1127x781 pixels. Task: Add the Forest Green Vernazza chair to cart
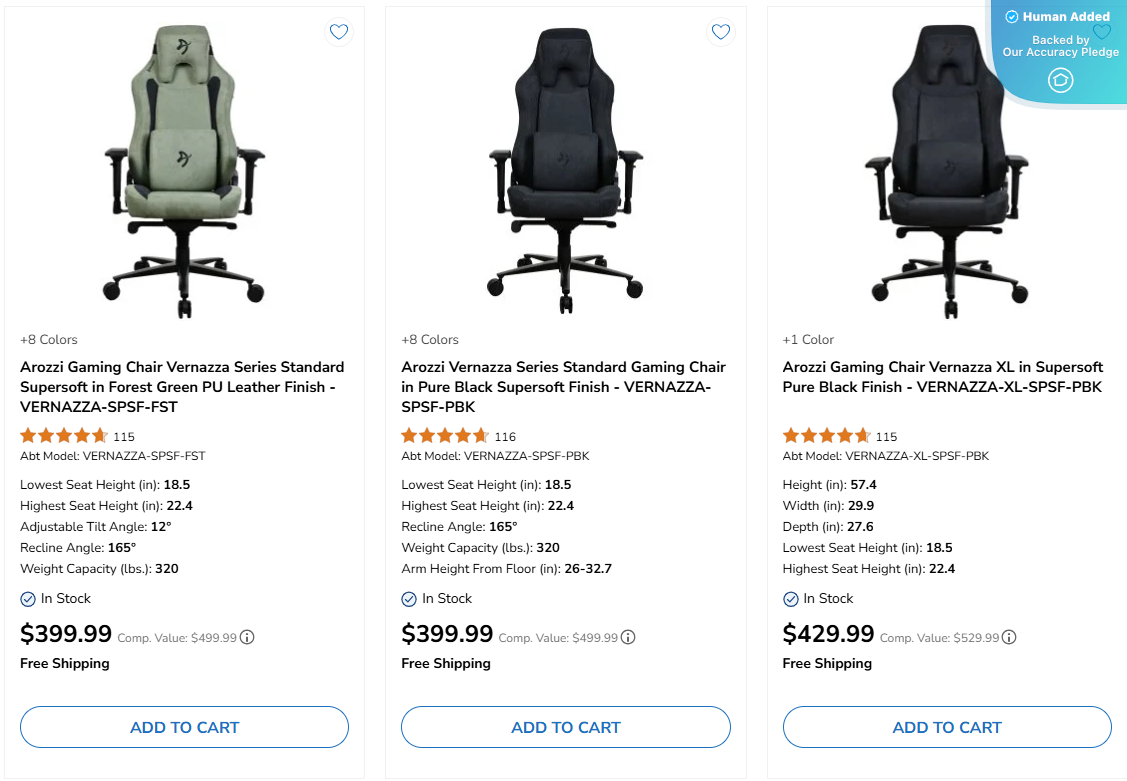pyautogui.click(x=184, y=727)
